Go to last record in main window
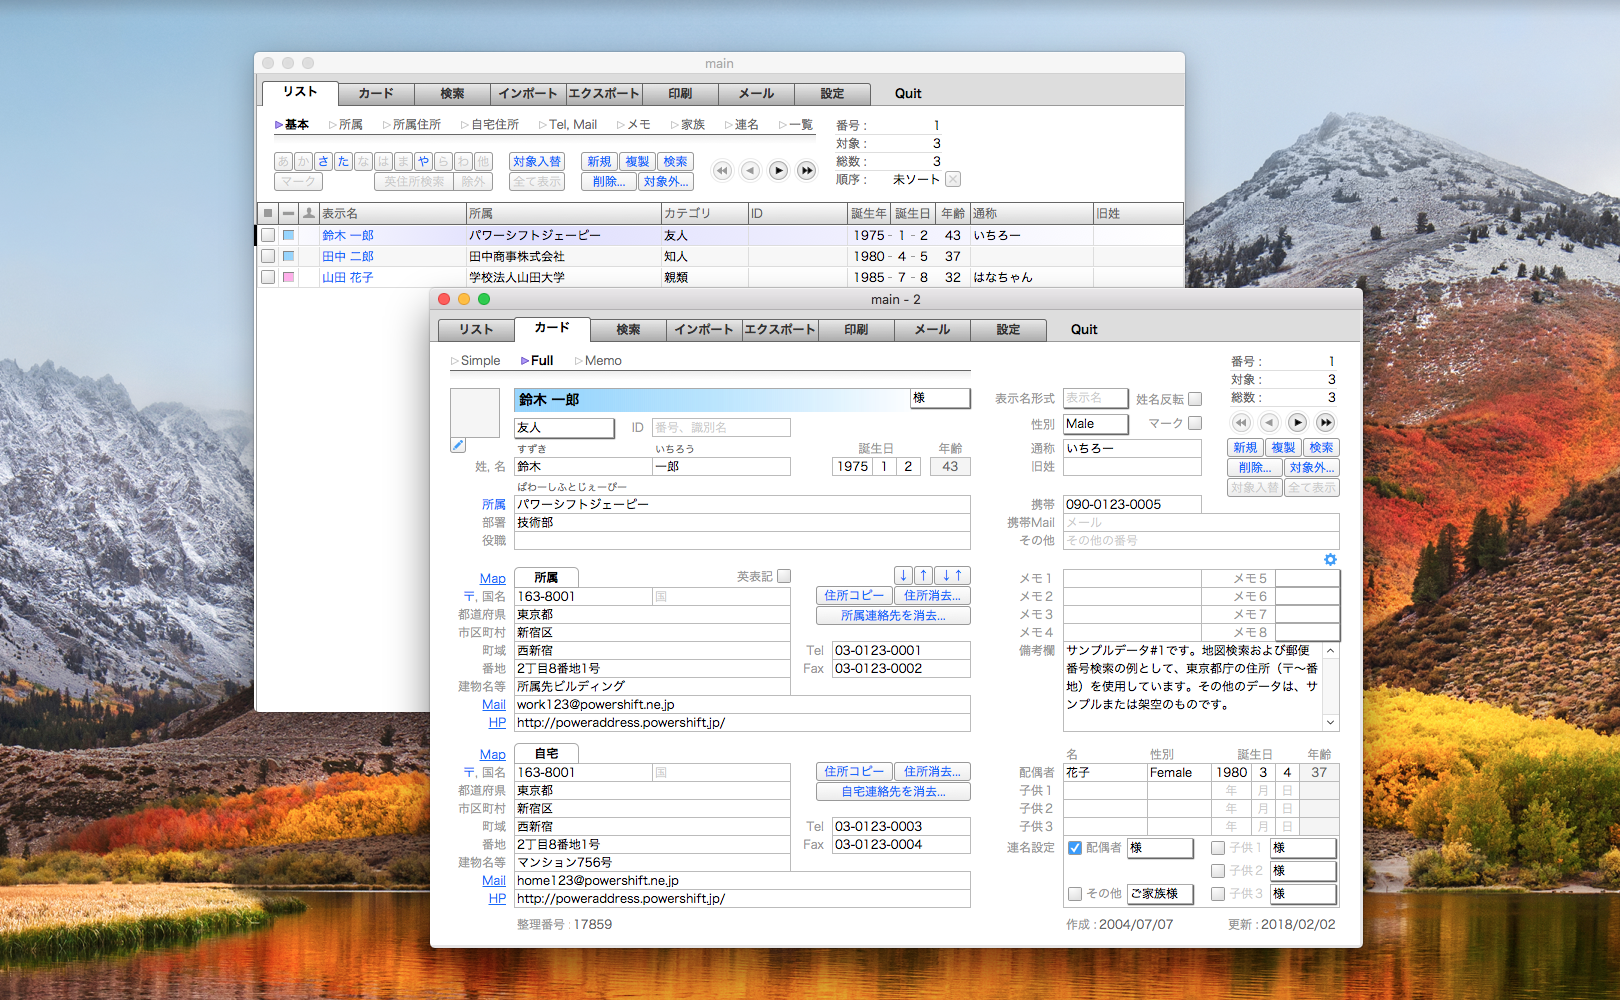 [x=806, y=171]
